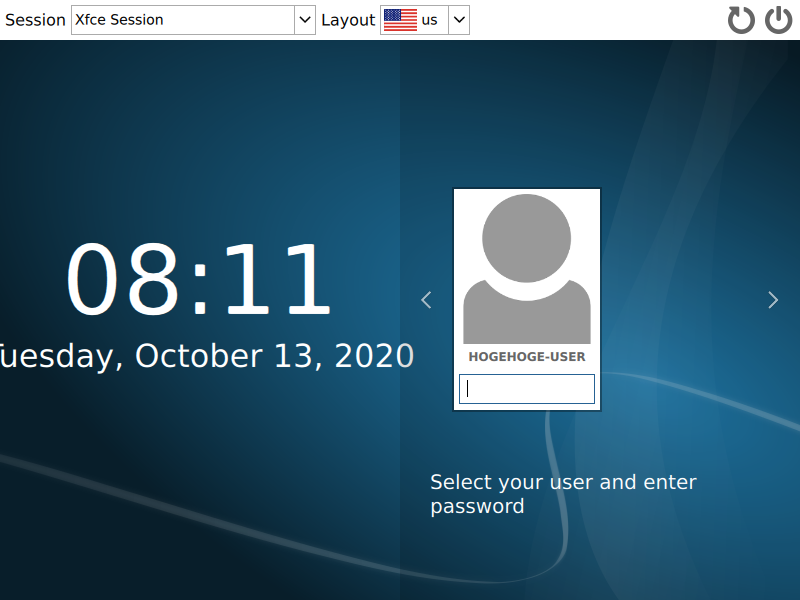Image resolution: width=800 pixels, height=600 pixels.
Task: Click the HOGEHOGE-USER name label
Action: point(527,357)
